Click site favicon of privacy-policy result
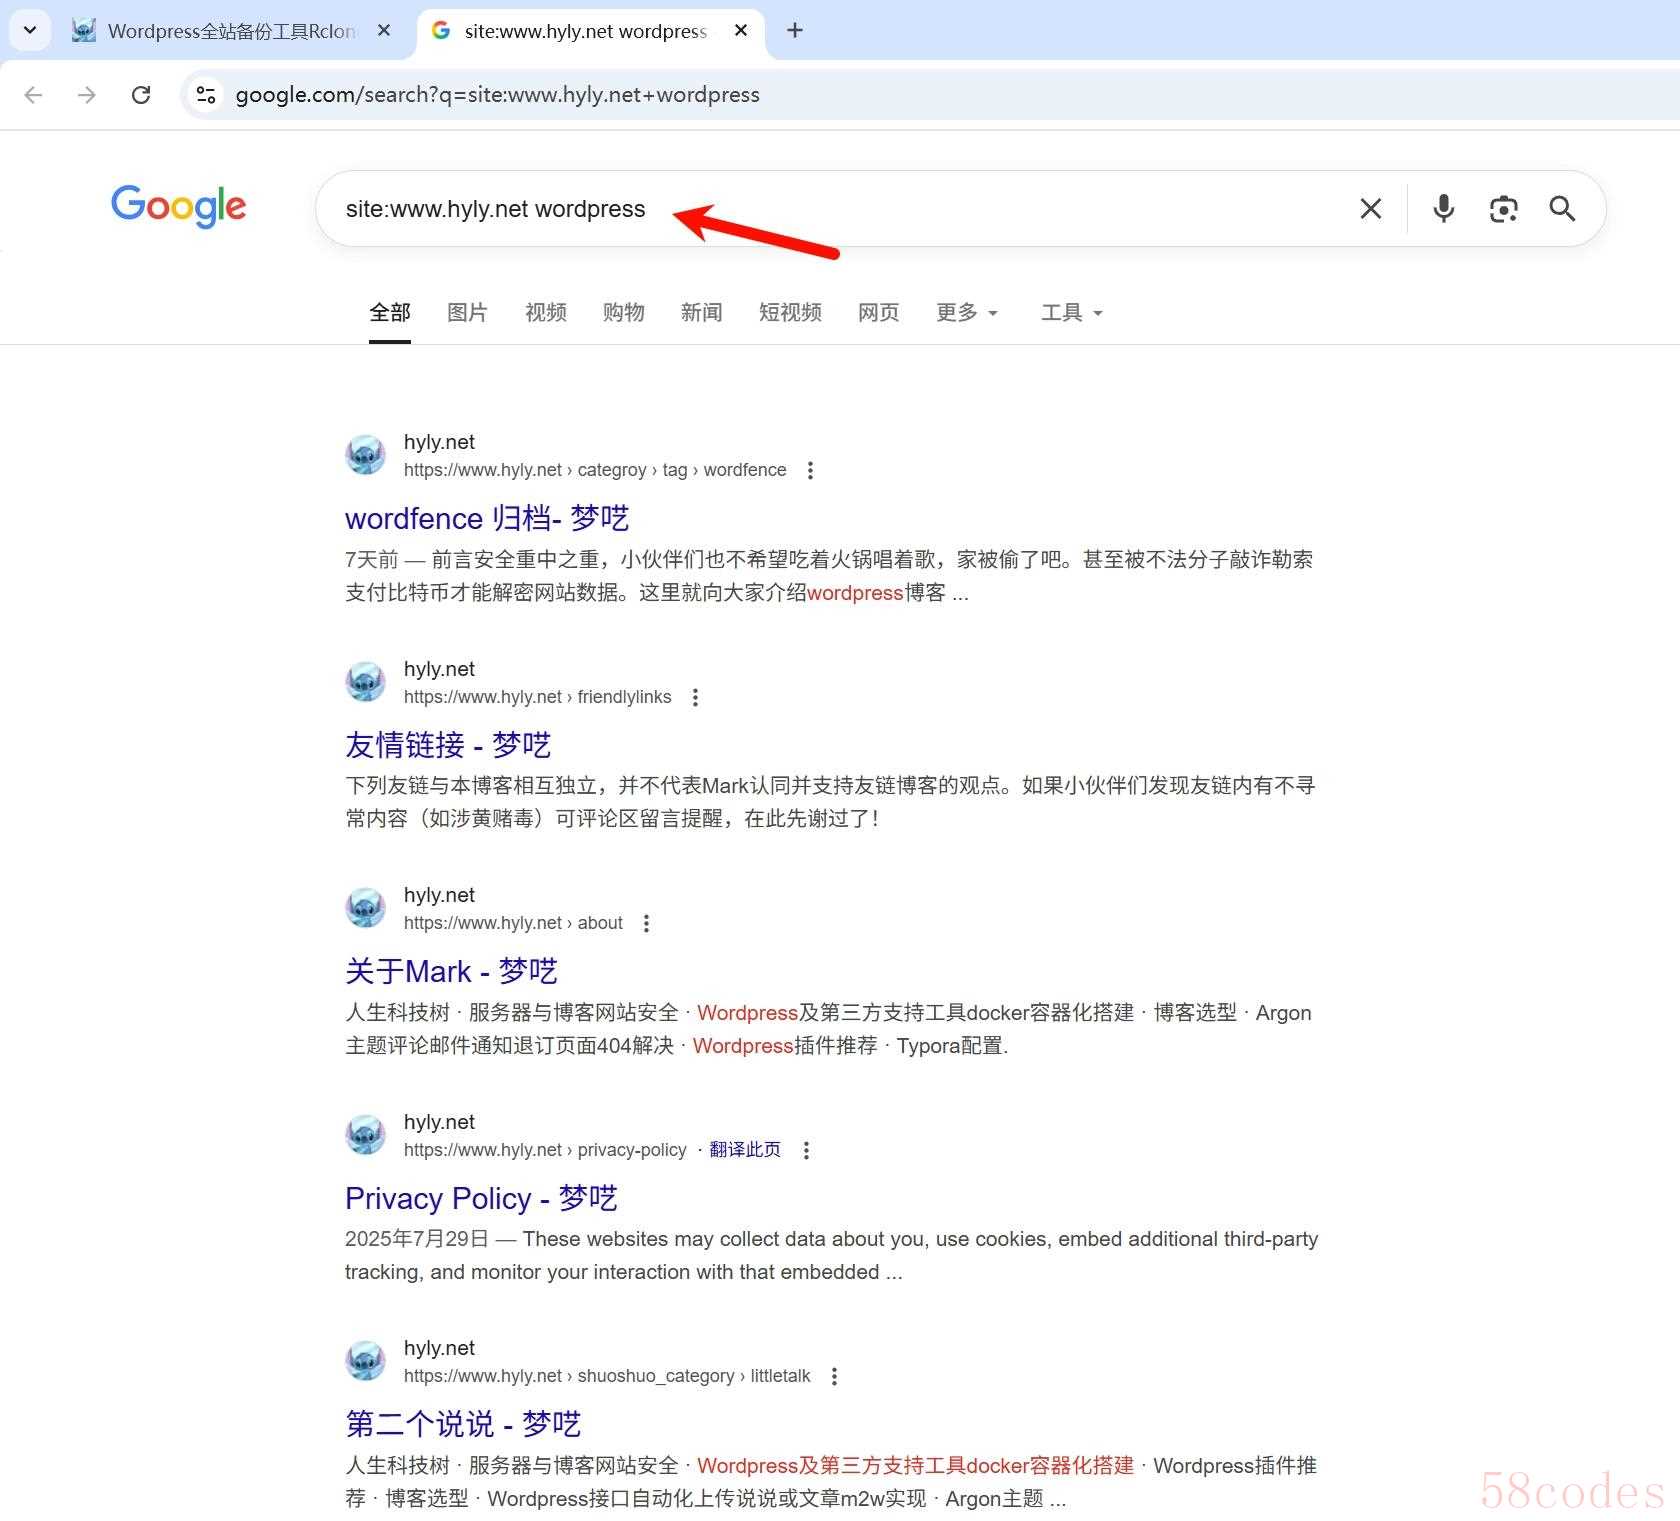This screenshot has width=1680, height=1521. tap(365, 1135)
